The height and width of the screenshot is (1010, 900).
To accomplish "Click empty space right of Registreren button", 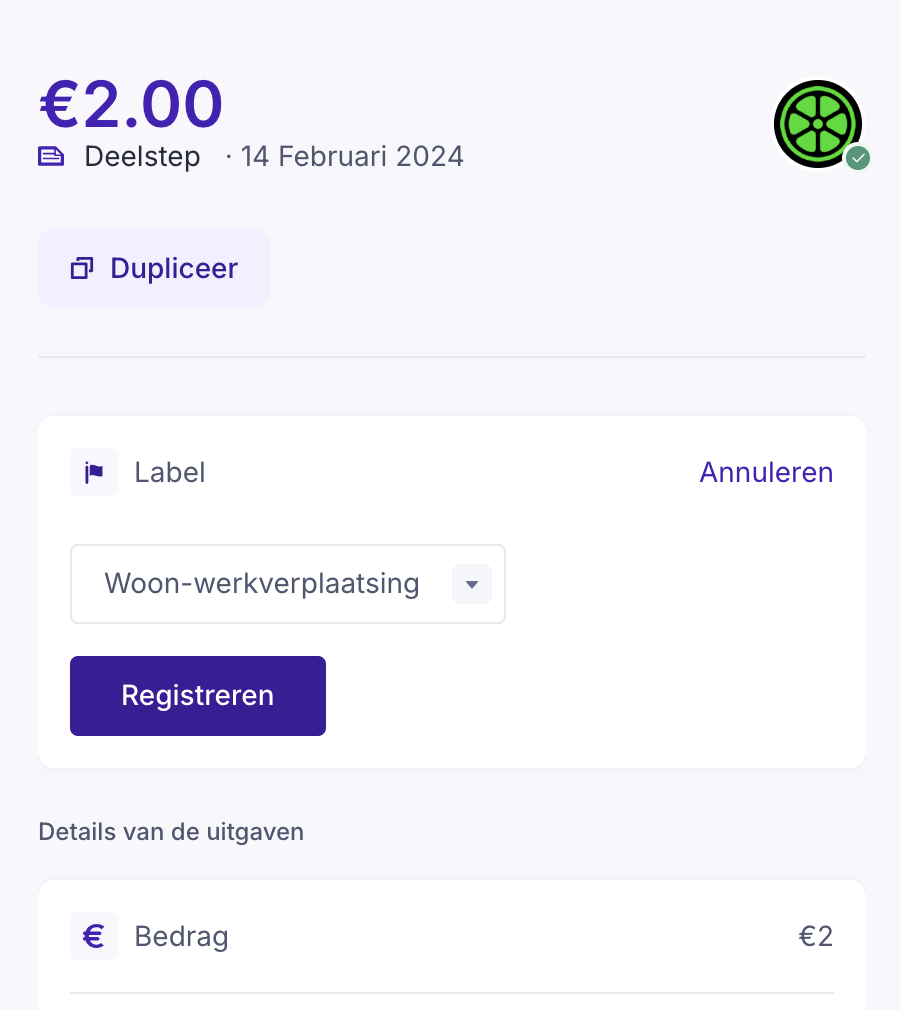I will [590, 696].
